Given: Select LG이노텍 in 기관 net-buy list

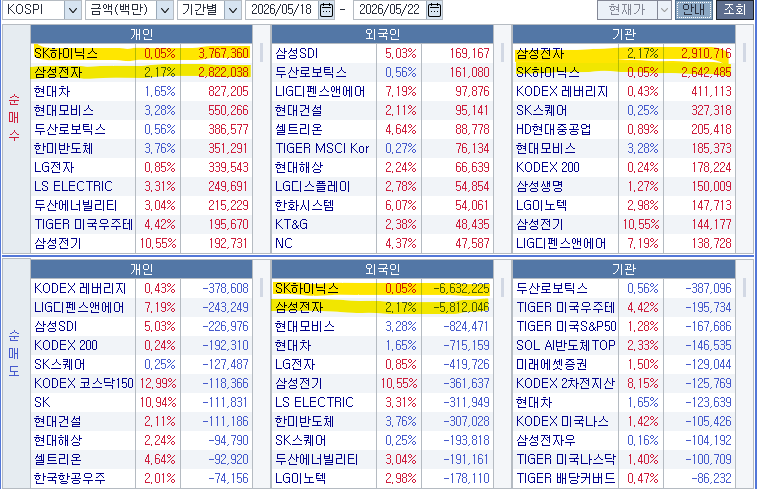Looking at the screenshot, I should (541, 205).
